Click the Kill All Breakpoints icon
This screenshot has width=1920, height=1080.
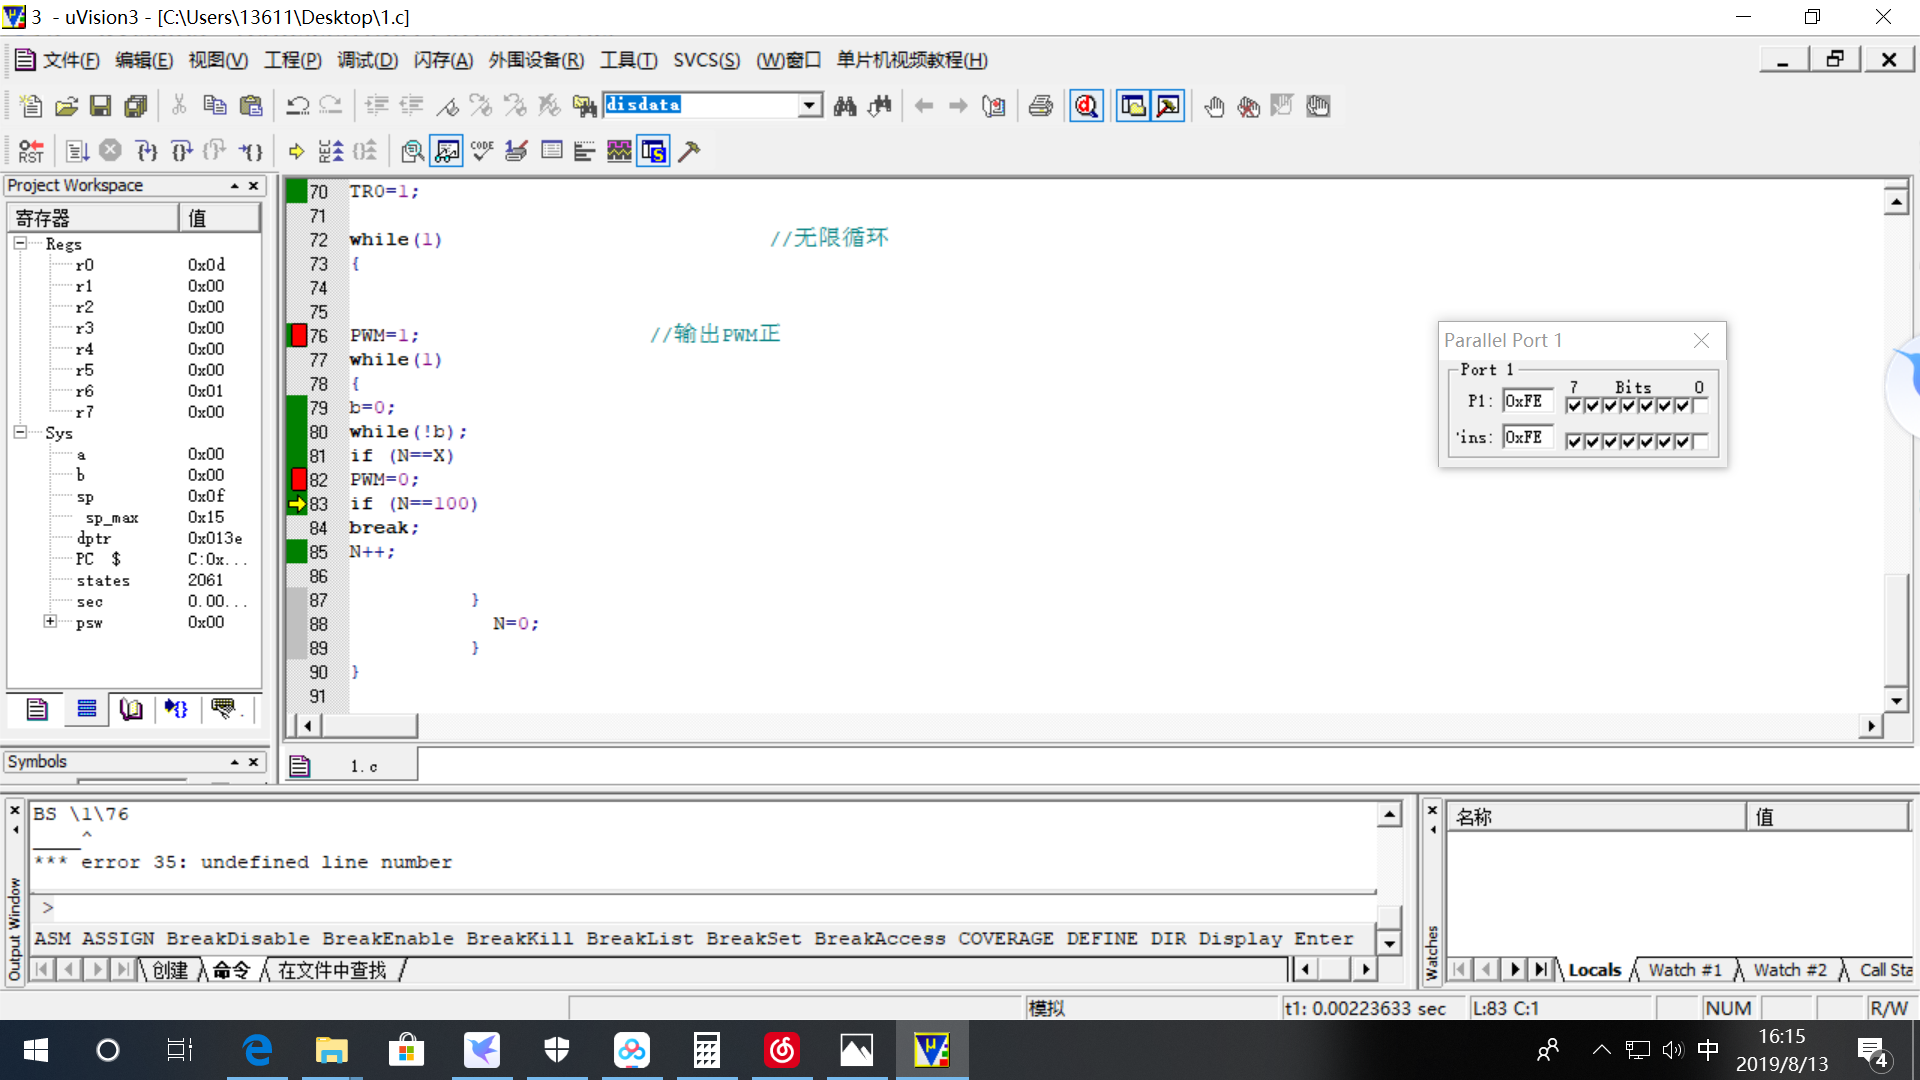[x=1248, y=105]
